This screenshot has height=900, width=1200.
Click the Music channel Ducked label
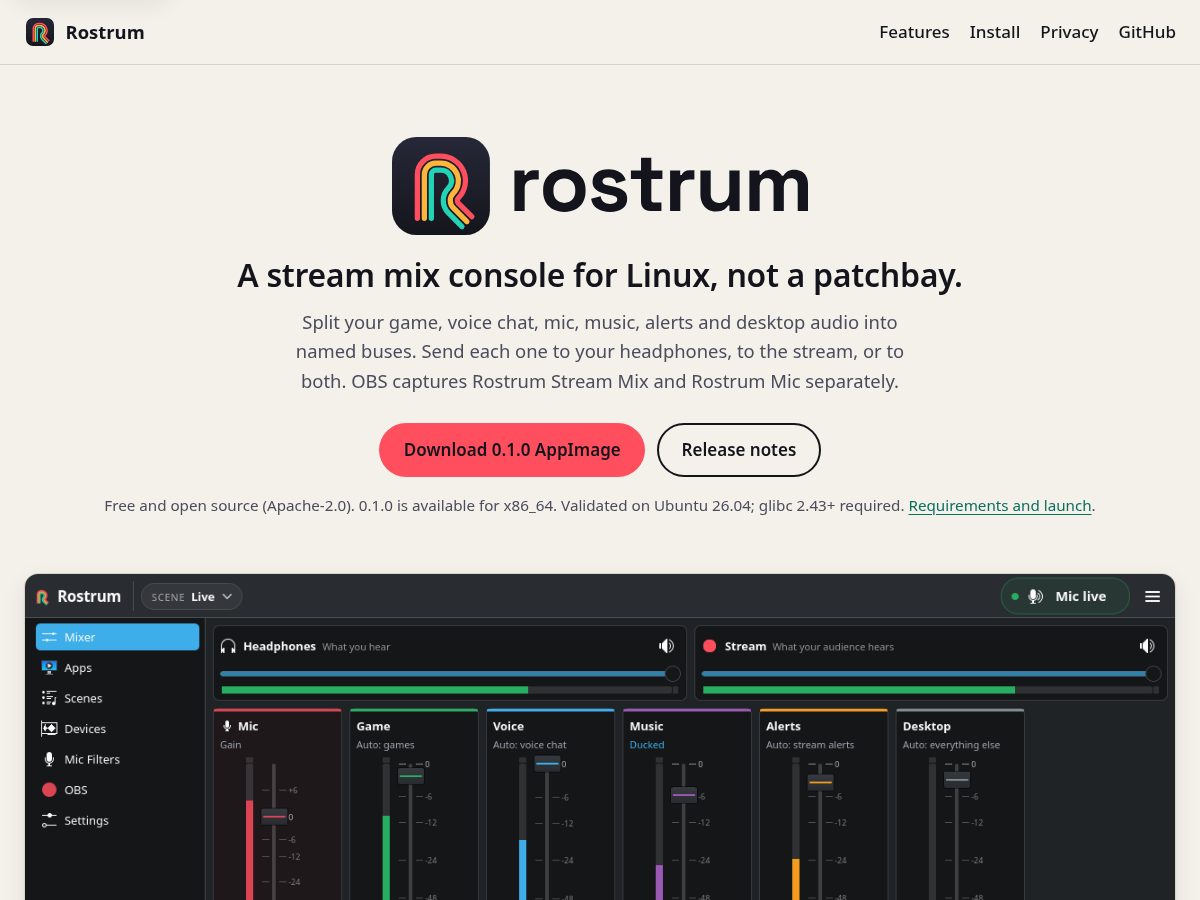pos(647,745)
